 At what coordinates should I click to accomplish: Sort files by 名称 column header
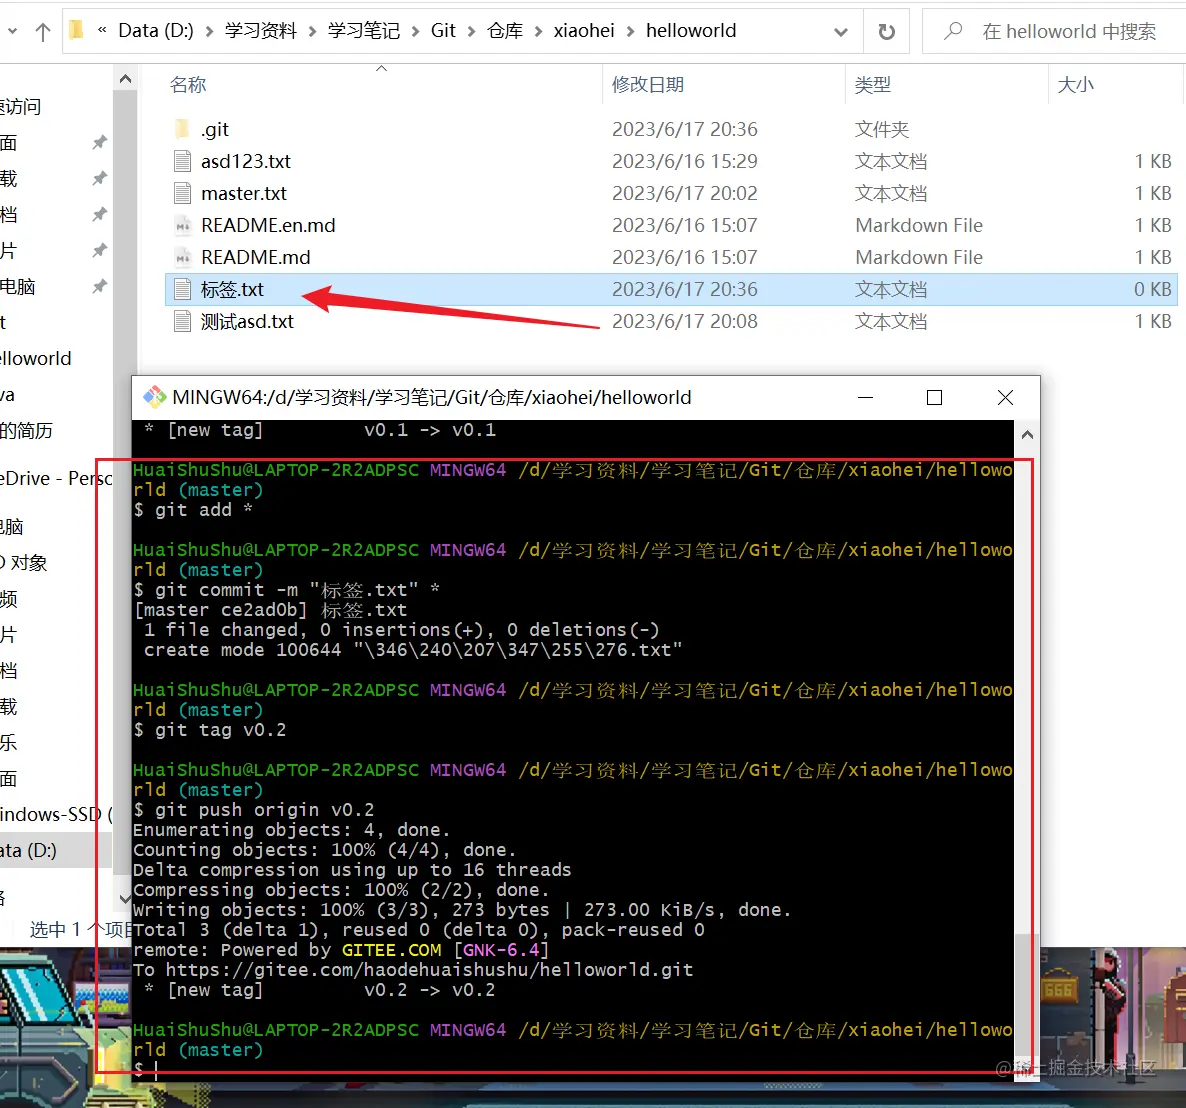tap(188, 84)
